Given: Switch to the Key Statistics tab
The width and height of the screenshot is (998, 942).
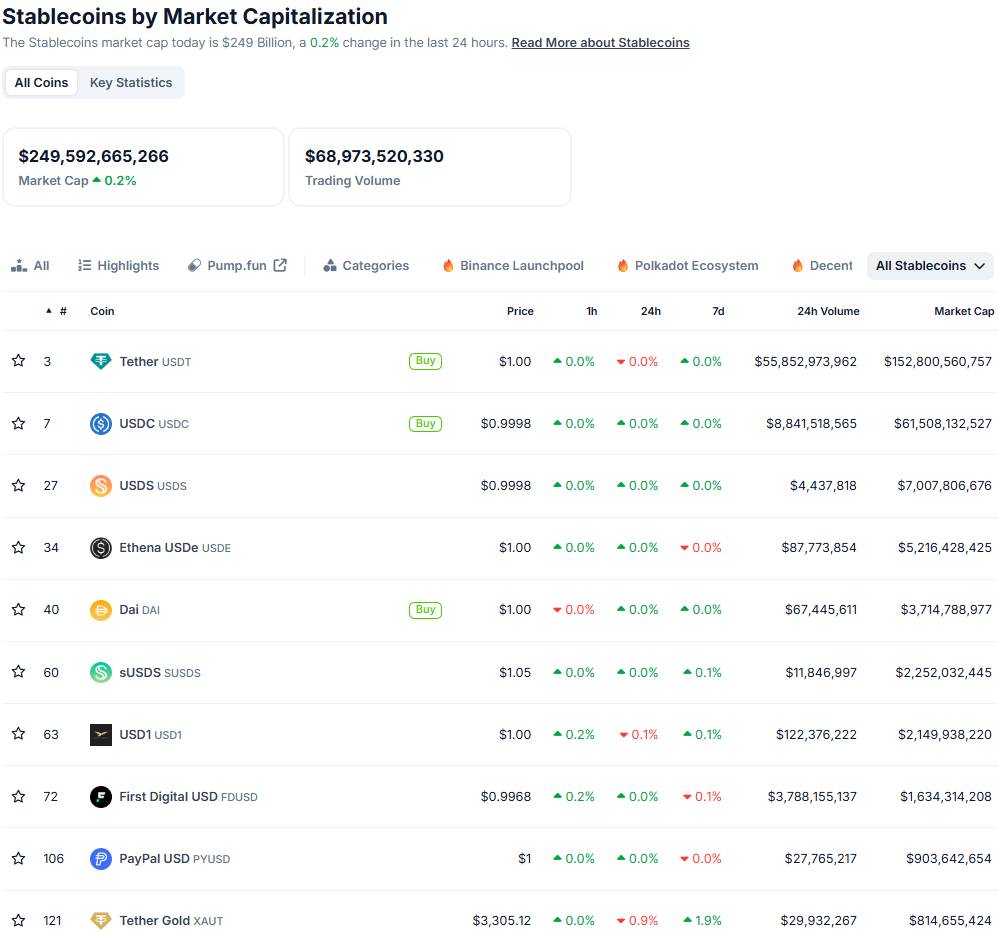Looking at the screenshot, I should pos(131,83).
